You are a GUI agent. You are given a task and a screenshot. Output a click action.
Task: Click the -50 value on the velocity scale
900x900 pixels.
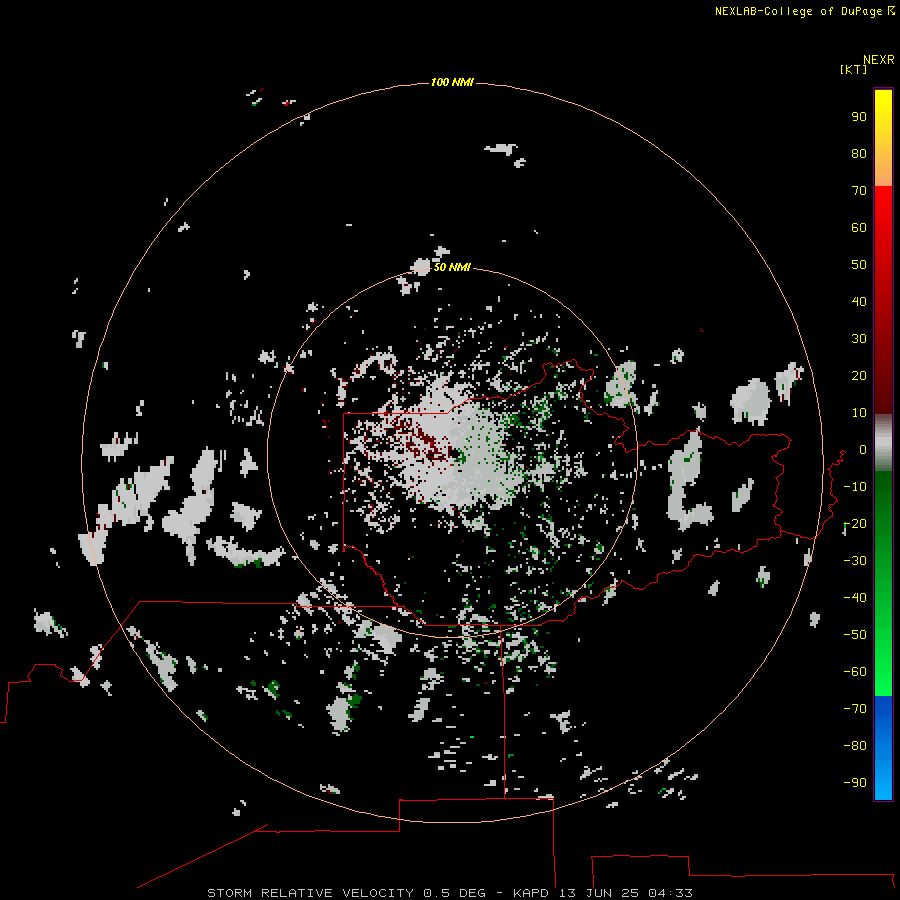[855, 635]
